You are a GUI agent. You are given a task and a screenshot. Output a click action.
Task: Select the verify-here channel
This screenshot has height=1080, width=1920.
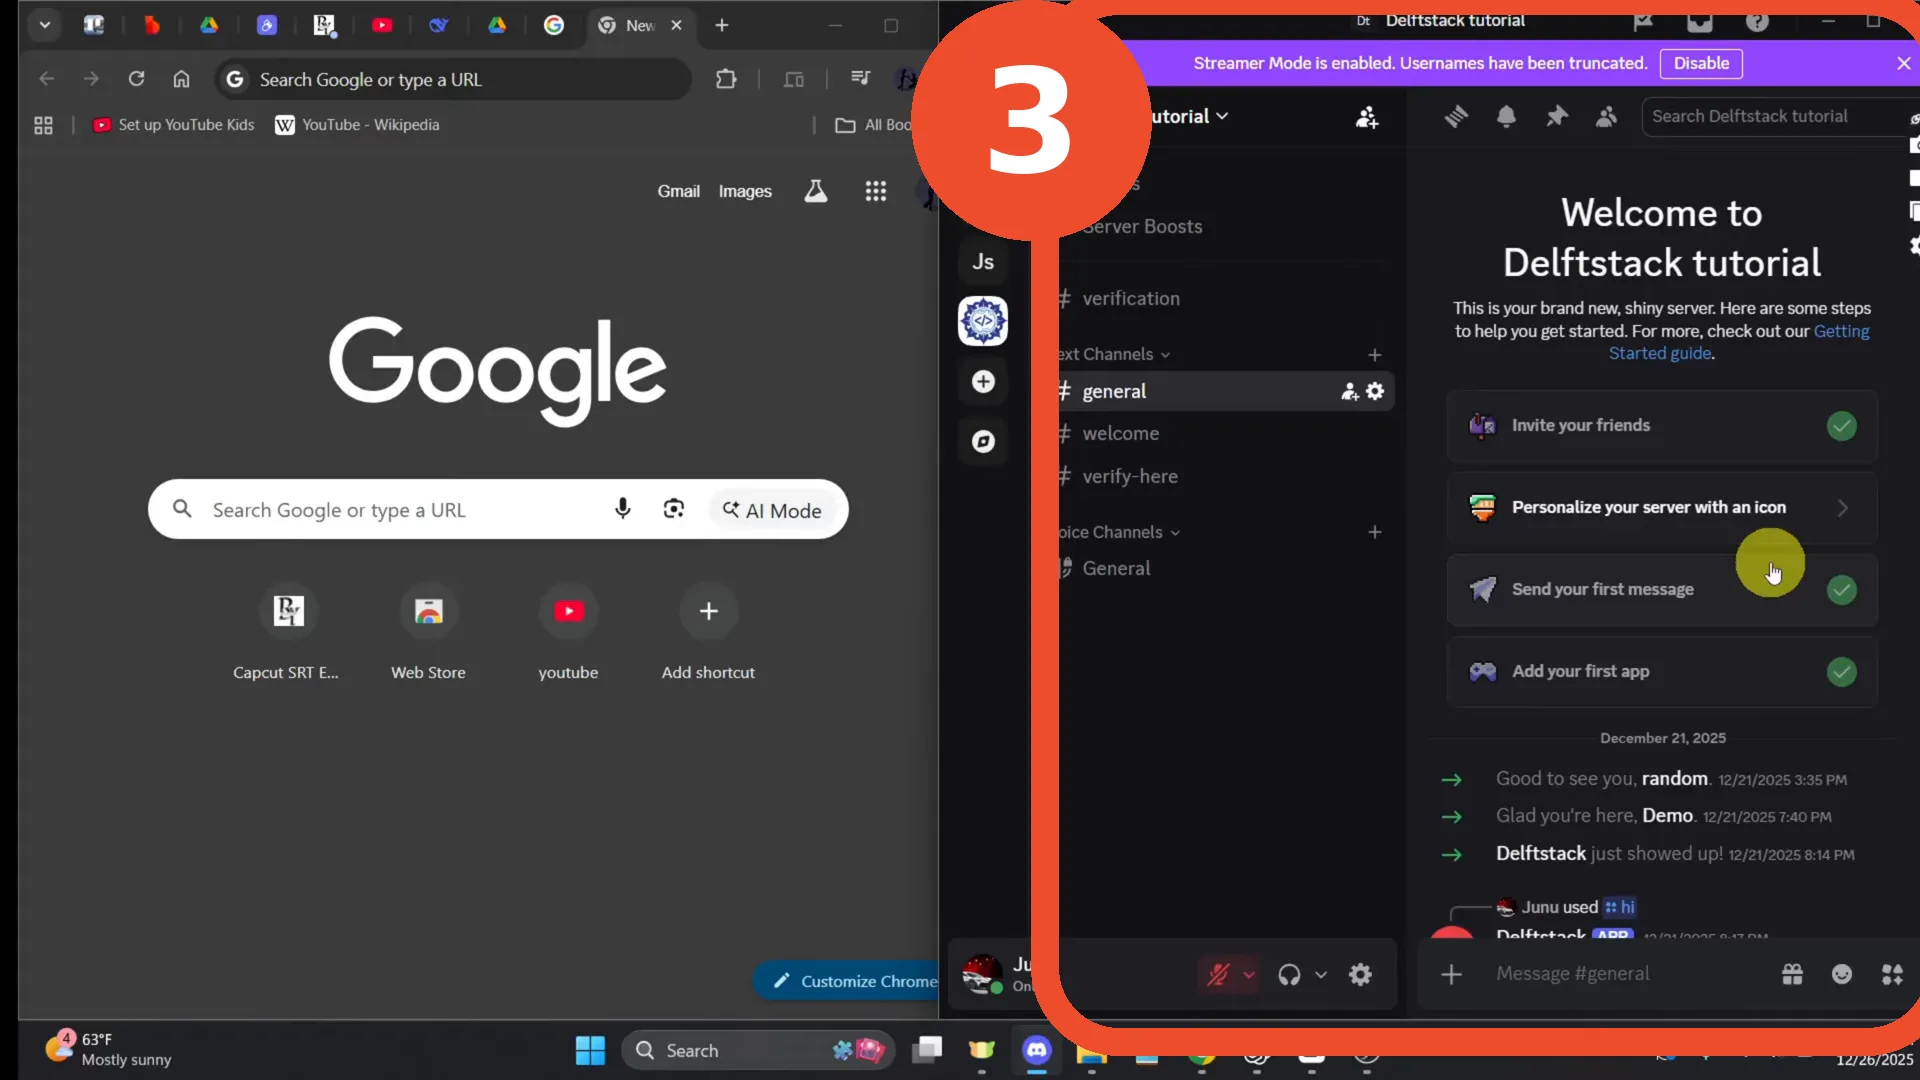(x=1225, y=476)
